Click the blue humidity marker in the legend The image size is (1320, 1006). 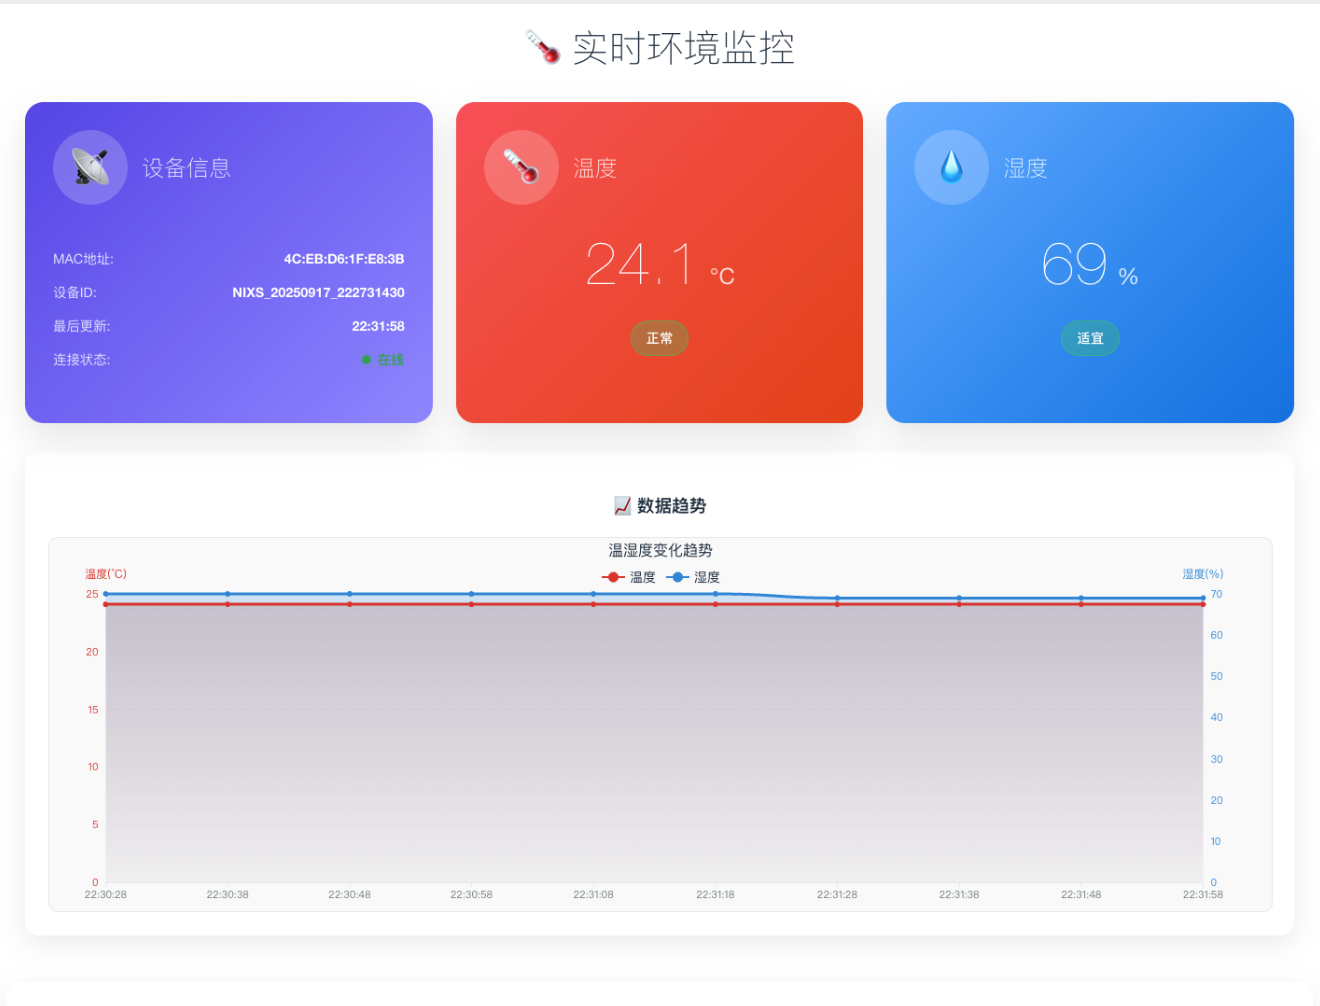click(676, 576)
